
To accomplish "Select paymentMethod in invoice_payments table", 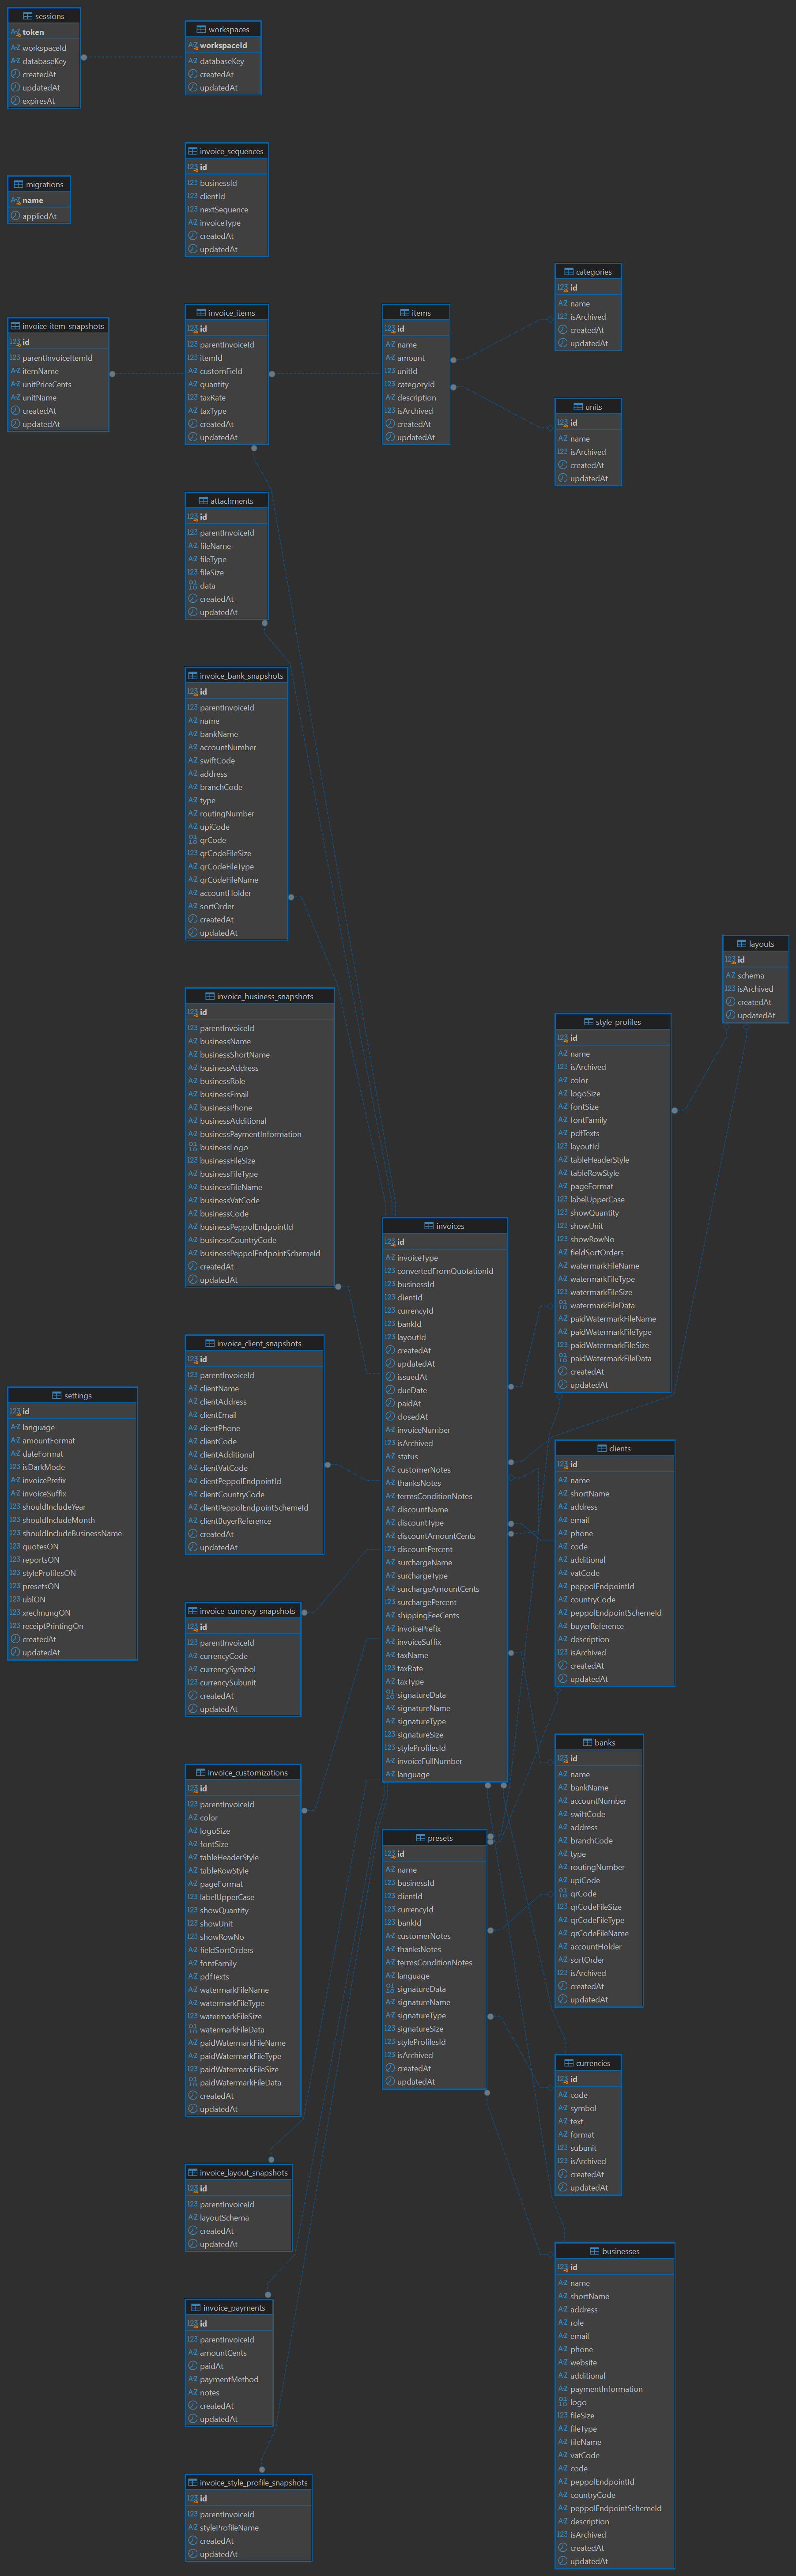I will click(229, 2379).
